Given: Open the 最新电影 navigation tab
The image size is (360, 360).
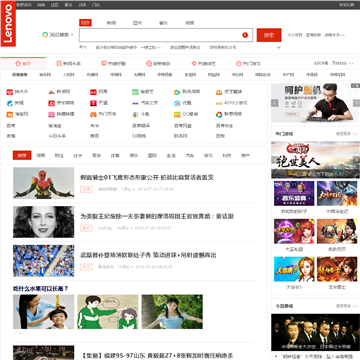Looking at the screenshot, I should [158, 63].
